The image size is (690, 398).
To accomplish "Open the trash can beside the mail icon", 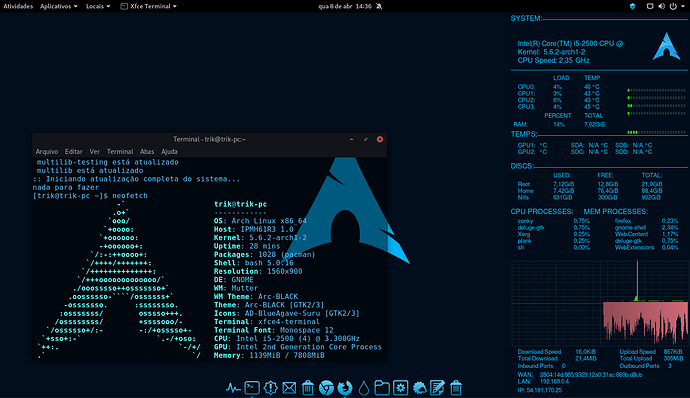I will coord(308,388).
